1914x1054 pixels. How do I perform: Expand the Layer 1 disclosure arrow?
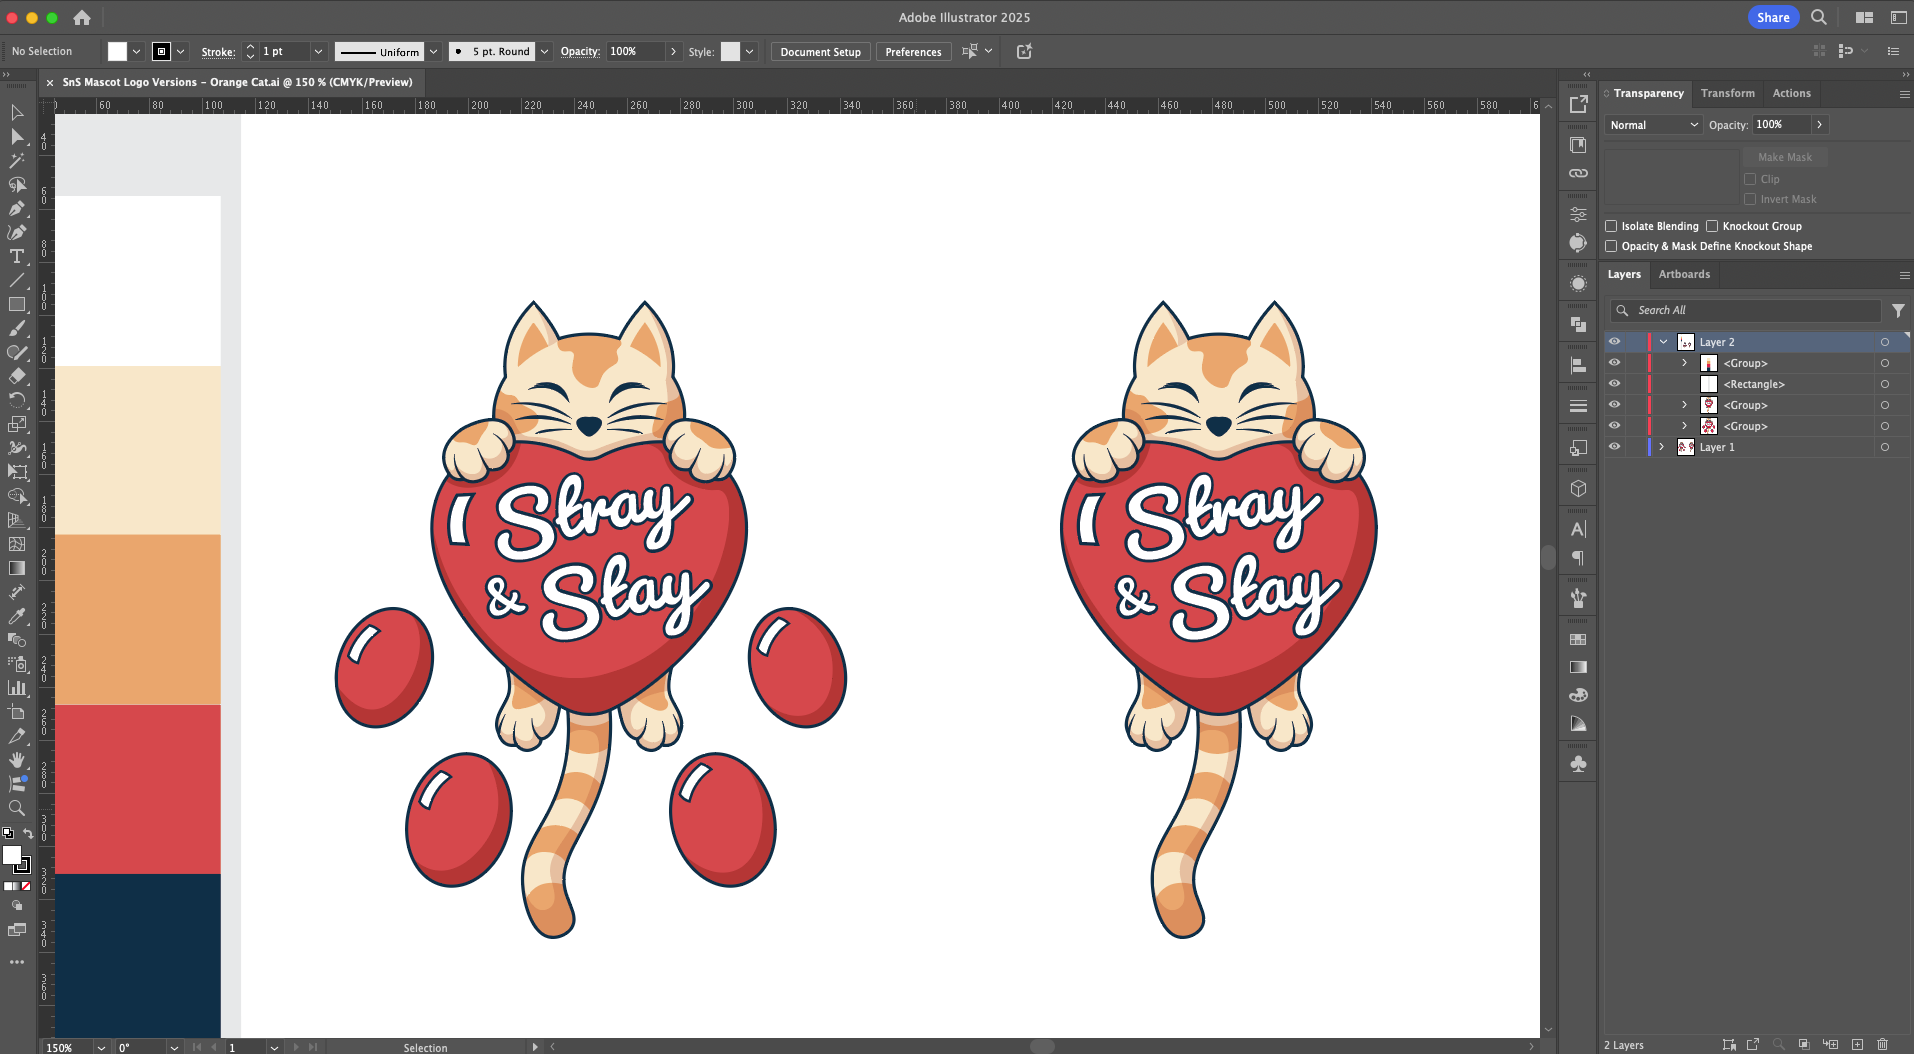tap(1662, 447)
